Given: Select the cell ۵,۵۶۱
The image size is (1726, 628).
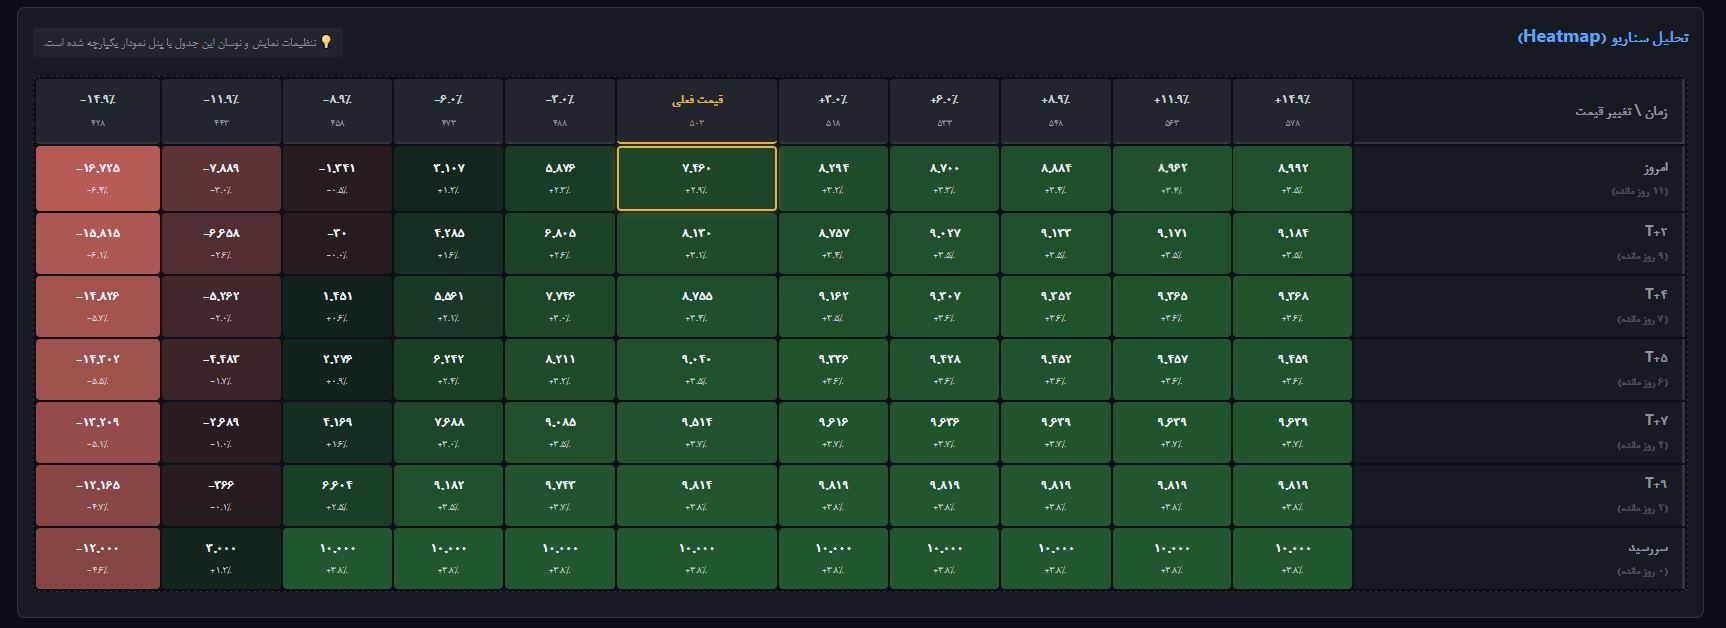Looking at the screenshot, I should pos(448,306).
